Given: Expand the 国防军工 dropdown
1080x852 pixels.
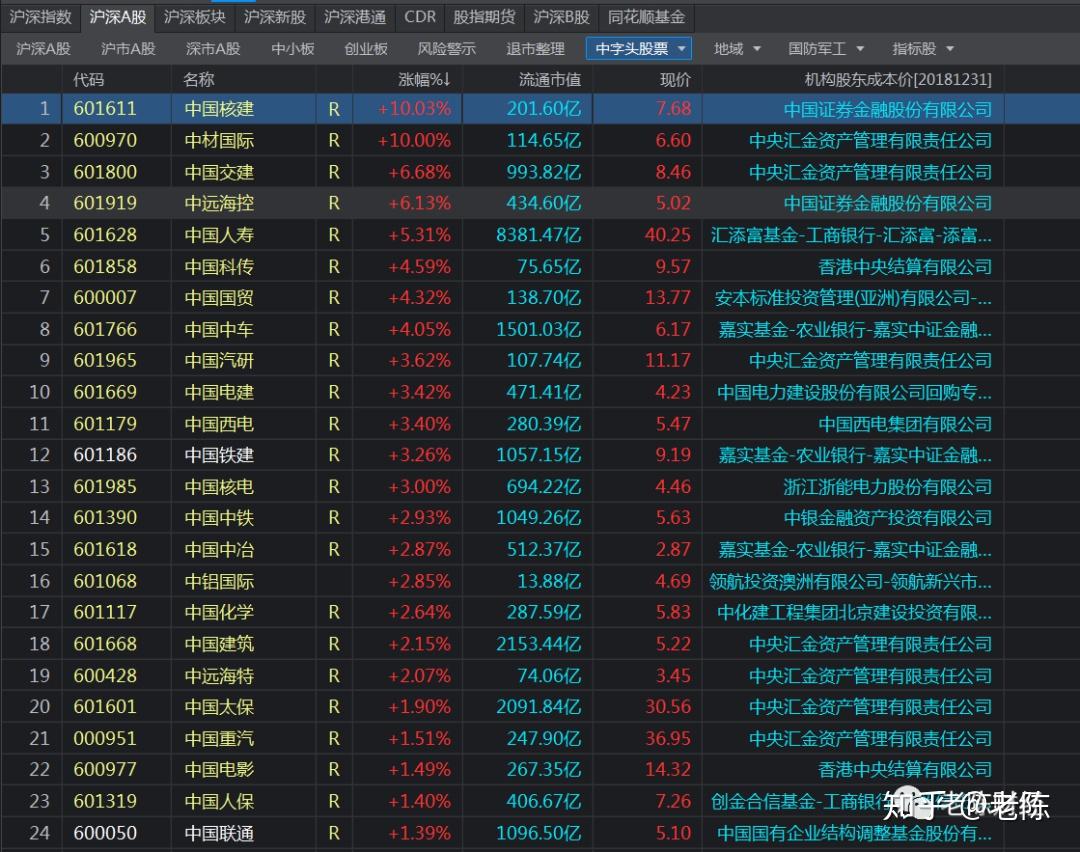Looking at the screenshot, I should (826, 49).
